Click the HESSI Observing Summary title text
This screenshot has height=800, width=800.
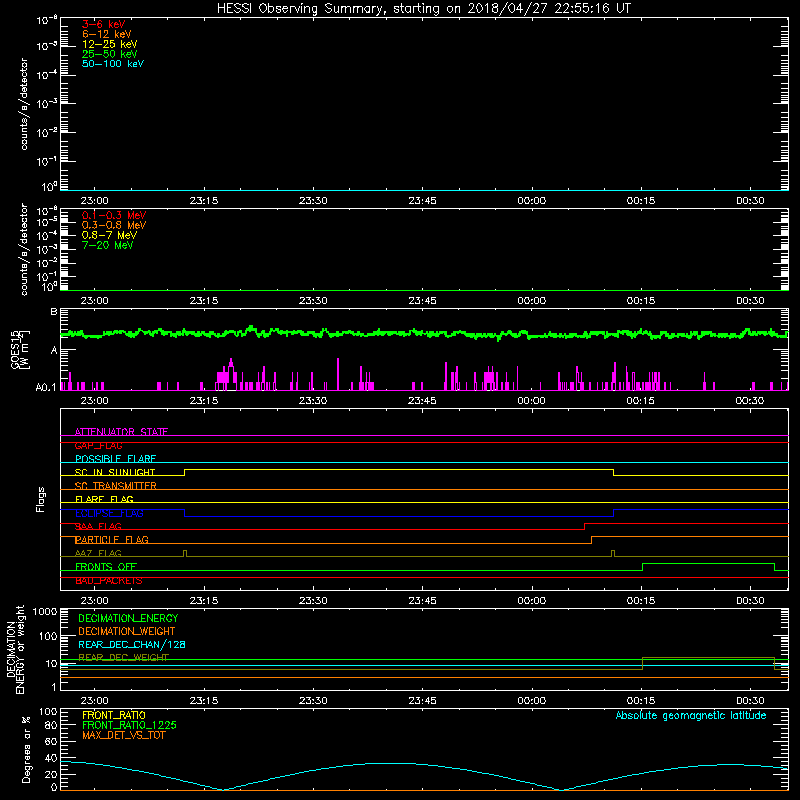(423, 9)
